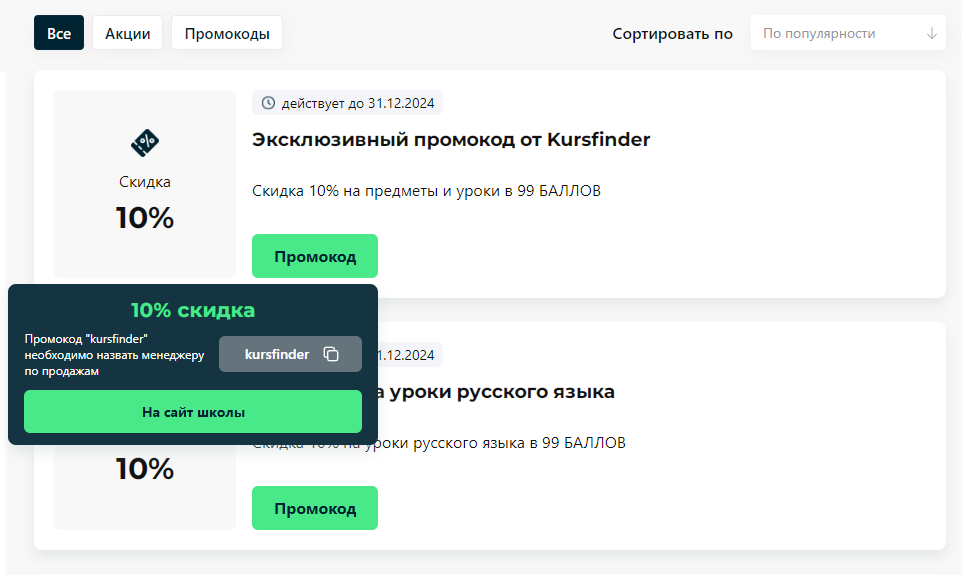Viewport: 962px width, 575px height.
Task: Click Промокод button for русского языка offer
Action: pos(315,508)
